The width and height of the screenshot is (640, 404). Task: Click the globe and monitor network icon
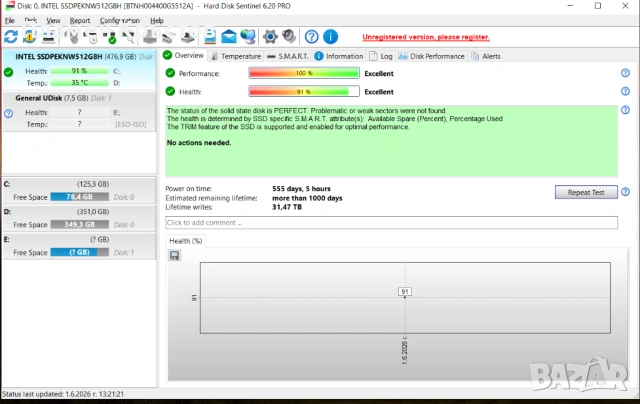[x=248, y=37]
